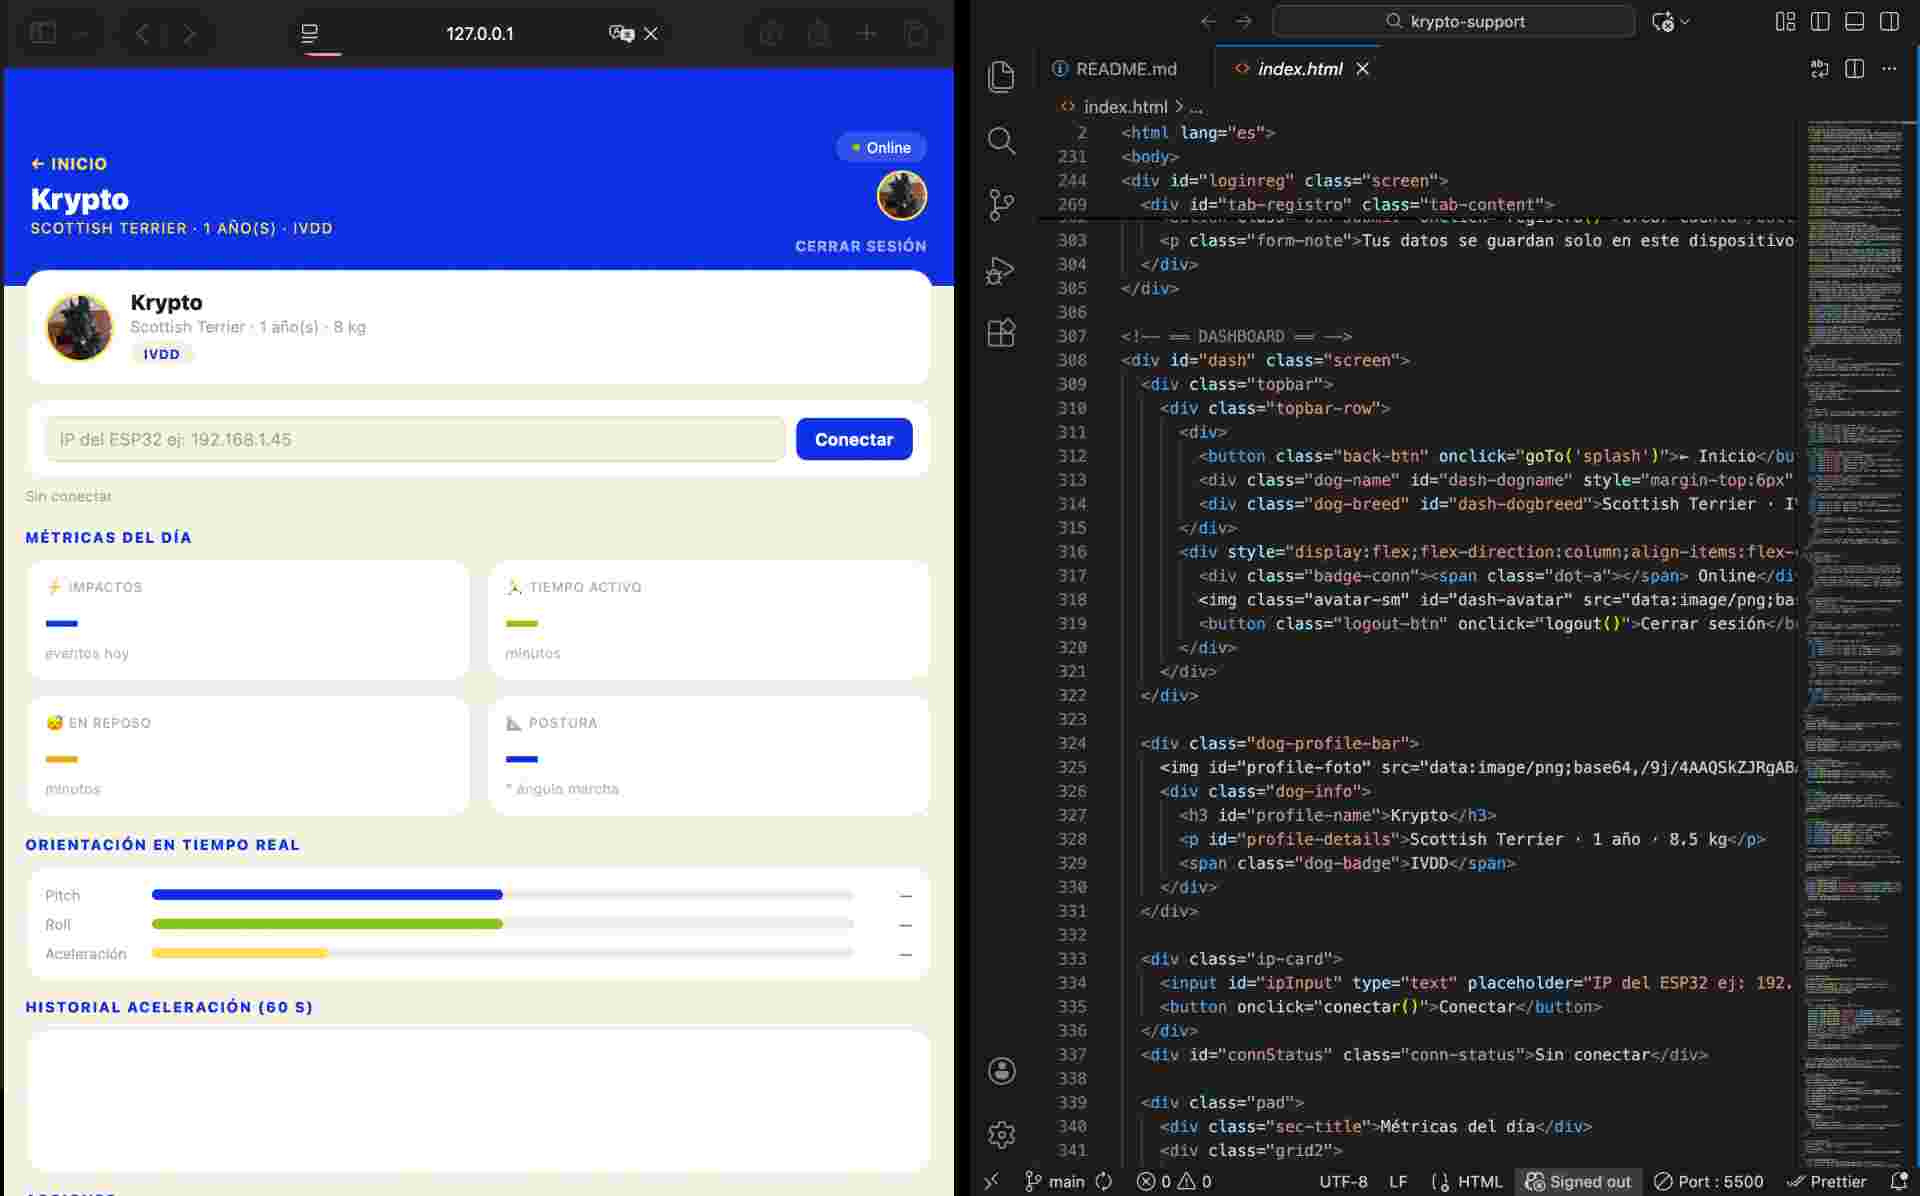
Task: Click the Copilot chat icon in the title bar
Action: click(x=1662, y=21)
